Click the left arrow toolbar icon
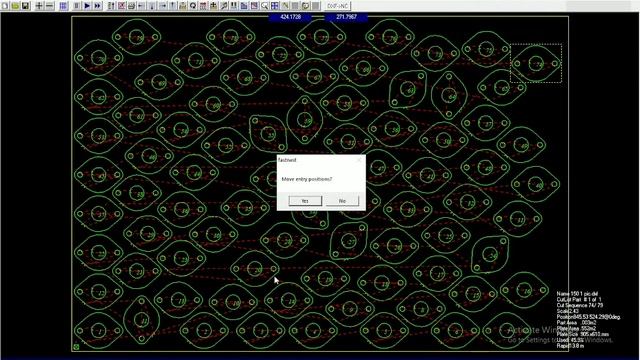This screenshot has height=360, width=640. [x=142, y=6]
